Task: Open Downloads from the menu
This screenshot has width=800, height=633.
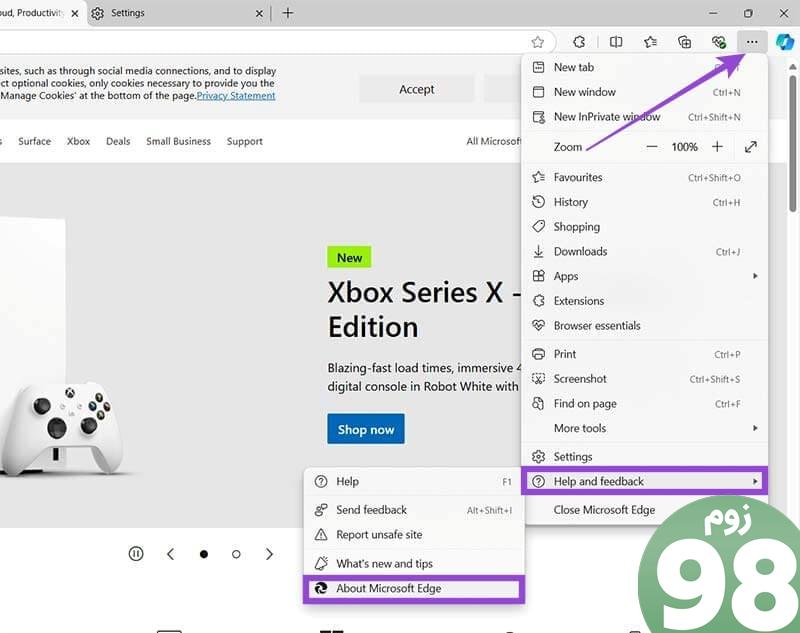Action: (x=645, y=251)
